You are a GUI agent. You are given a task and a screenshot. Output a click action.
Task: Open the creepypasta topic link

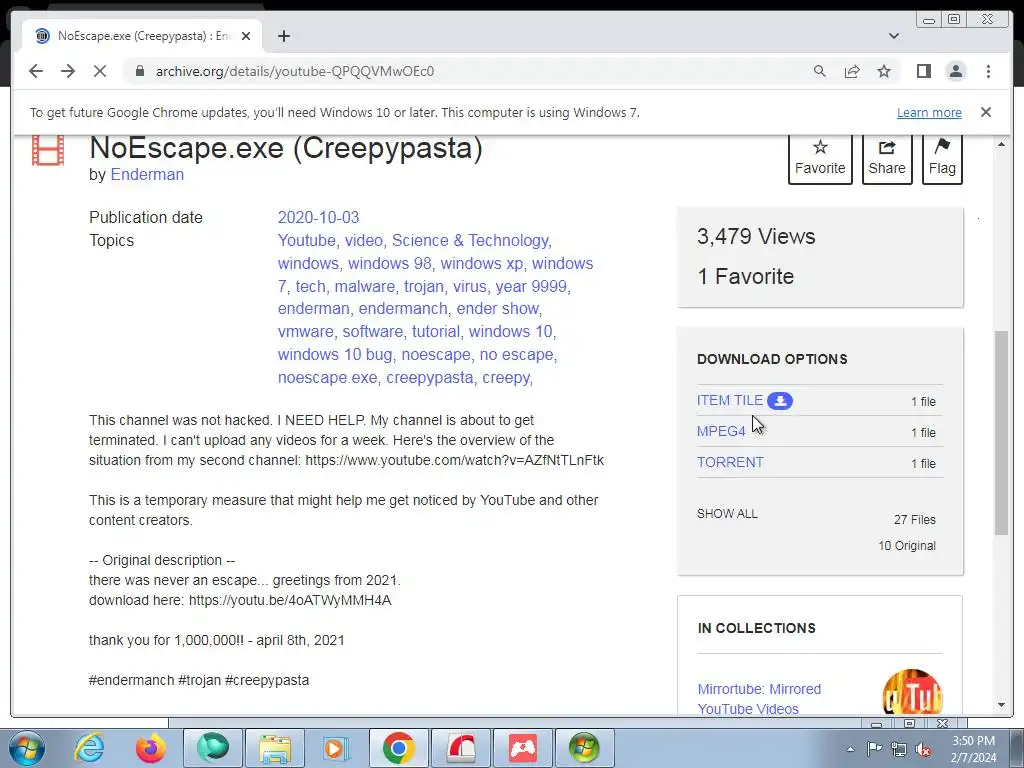point(429,377)
